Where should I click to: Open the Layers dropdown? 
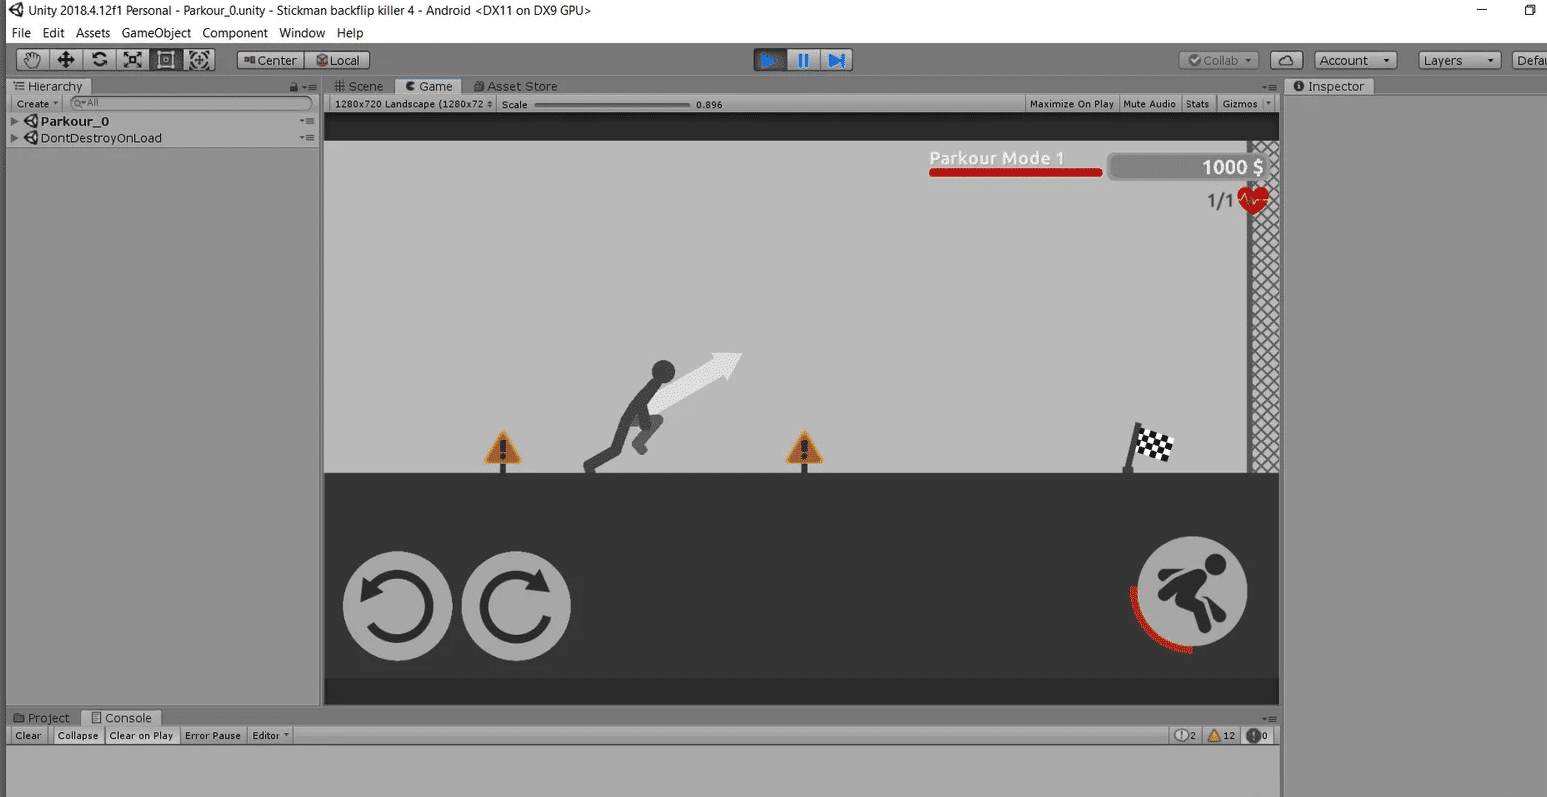pyautogui.click(x=1458, y=59)
